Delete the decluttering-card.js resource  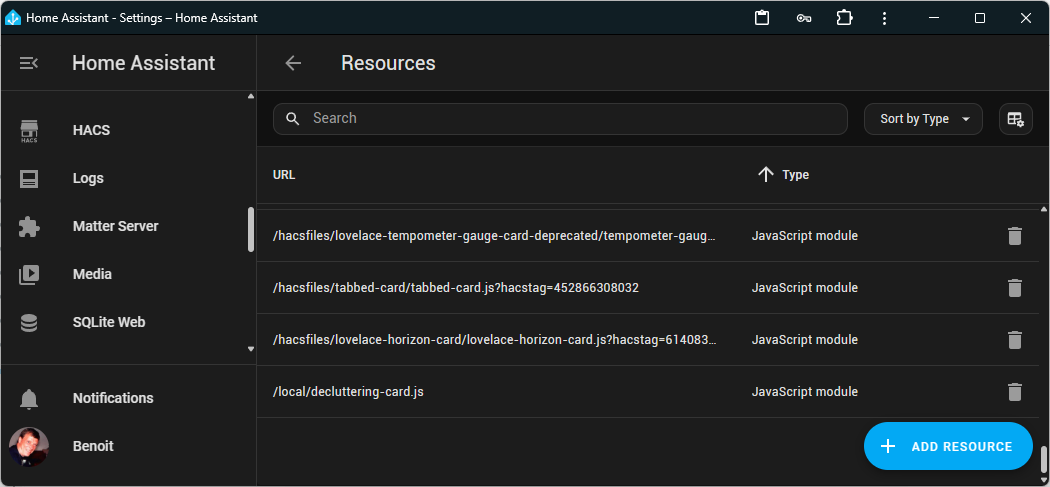coord(1015,391)
